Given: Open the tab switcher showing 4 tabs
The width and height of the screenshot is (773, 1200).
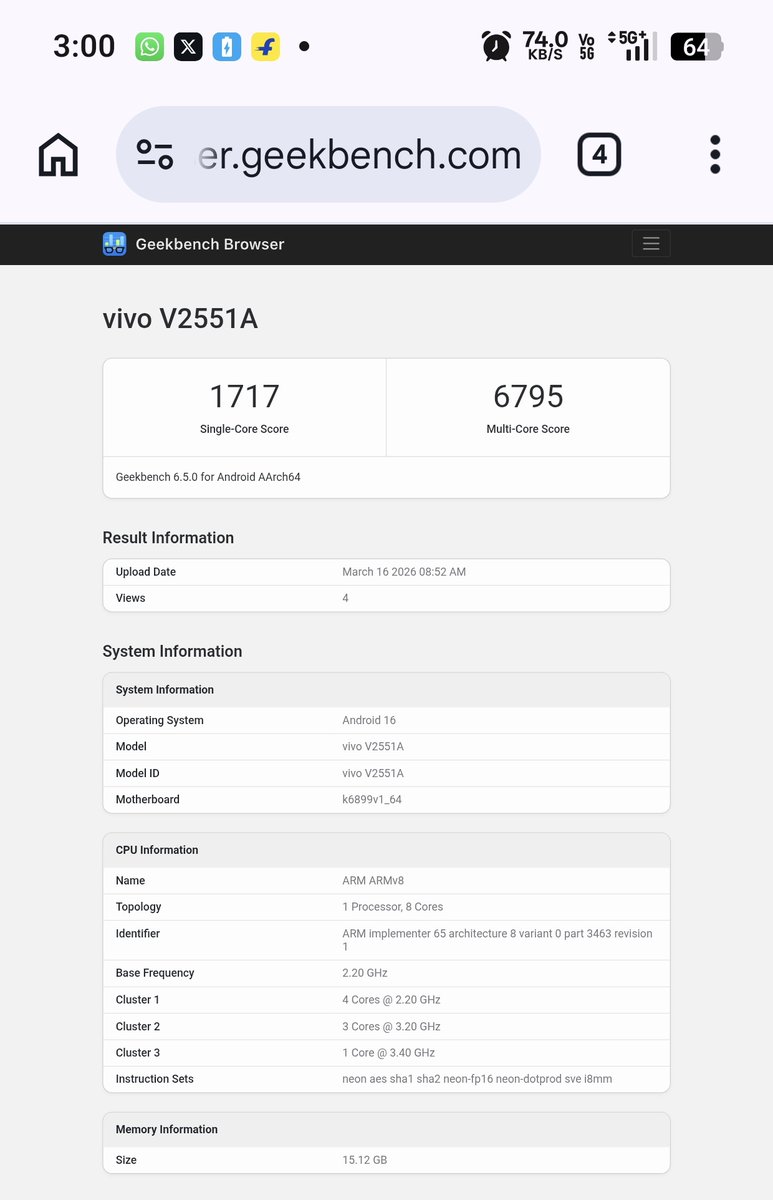Looking at the screenshot, I should 599,155.
